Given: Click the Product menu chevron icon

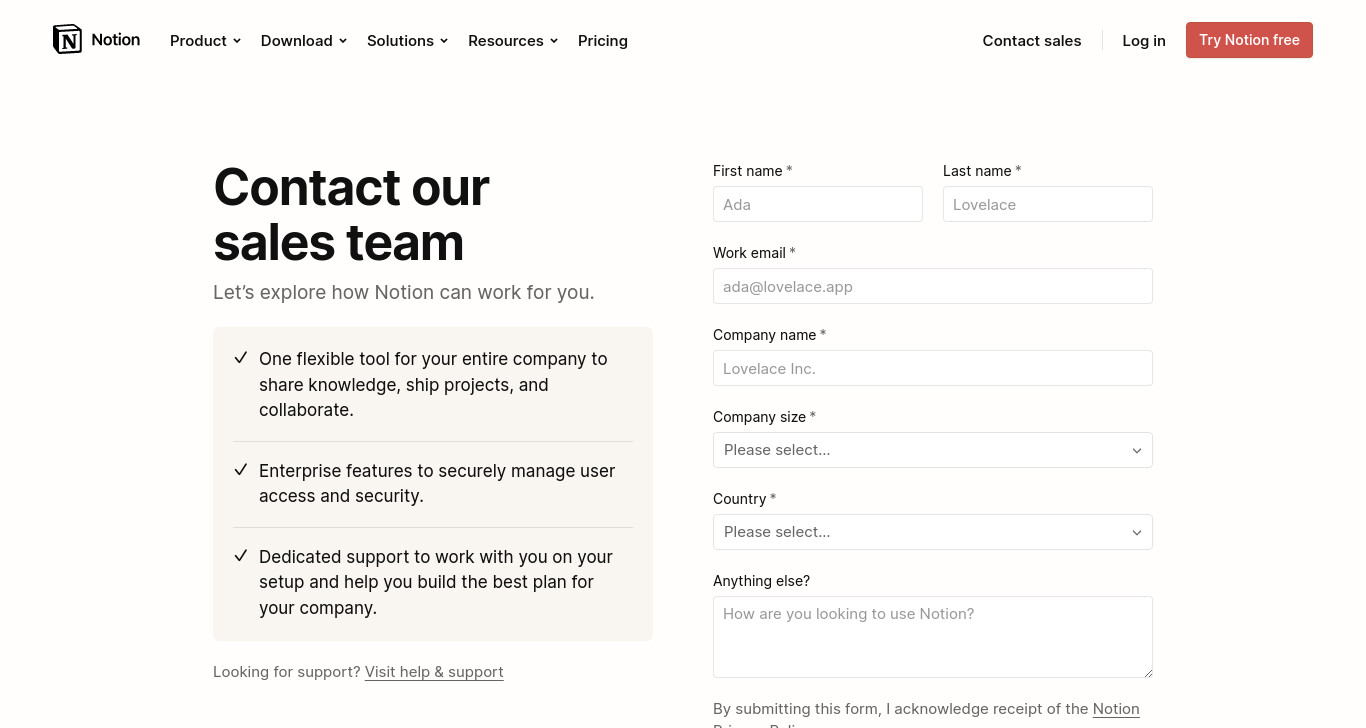Looking at the screenshot, I should point(237,41).
